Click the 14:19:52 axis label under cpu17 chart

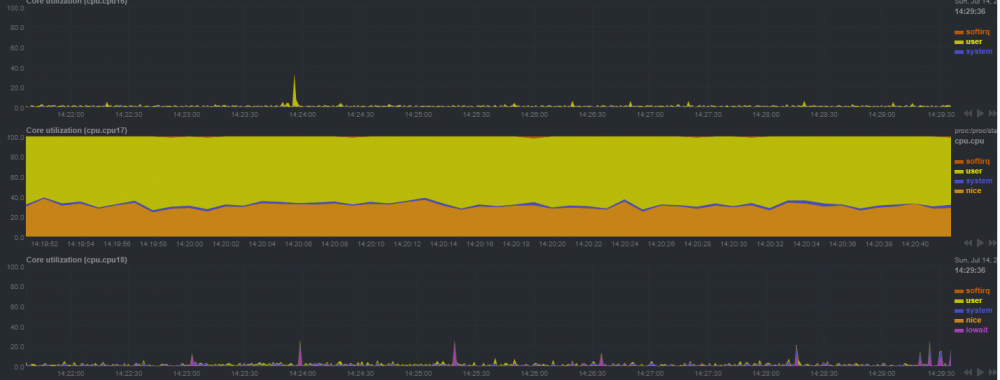pos(45,244)
